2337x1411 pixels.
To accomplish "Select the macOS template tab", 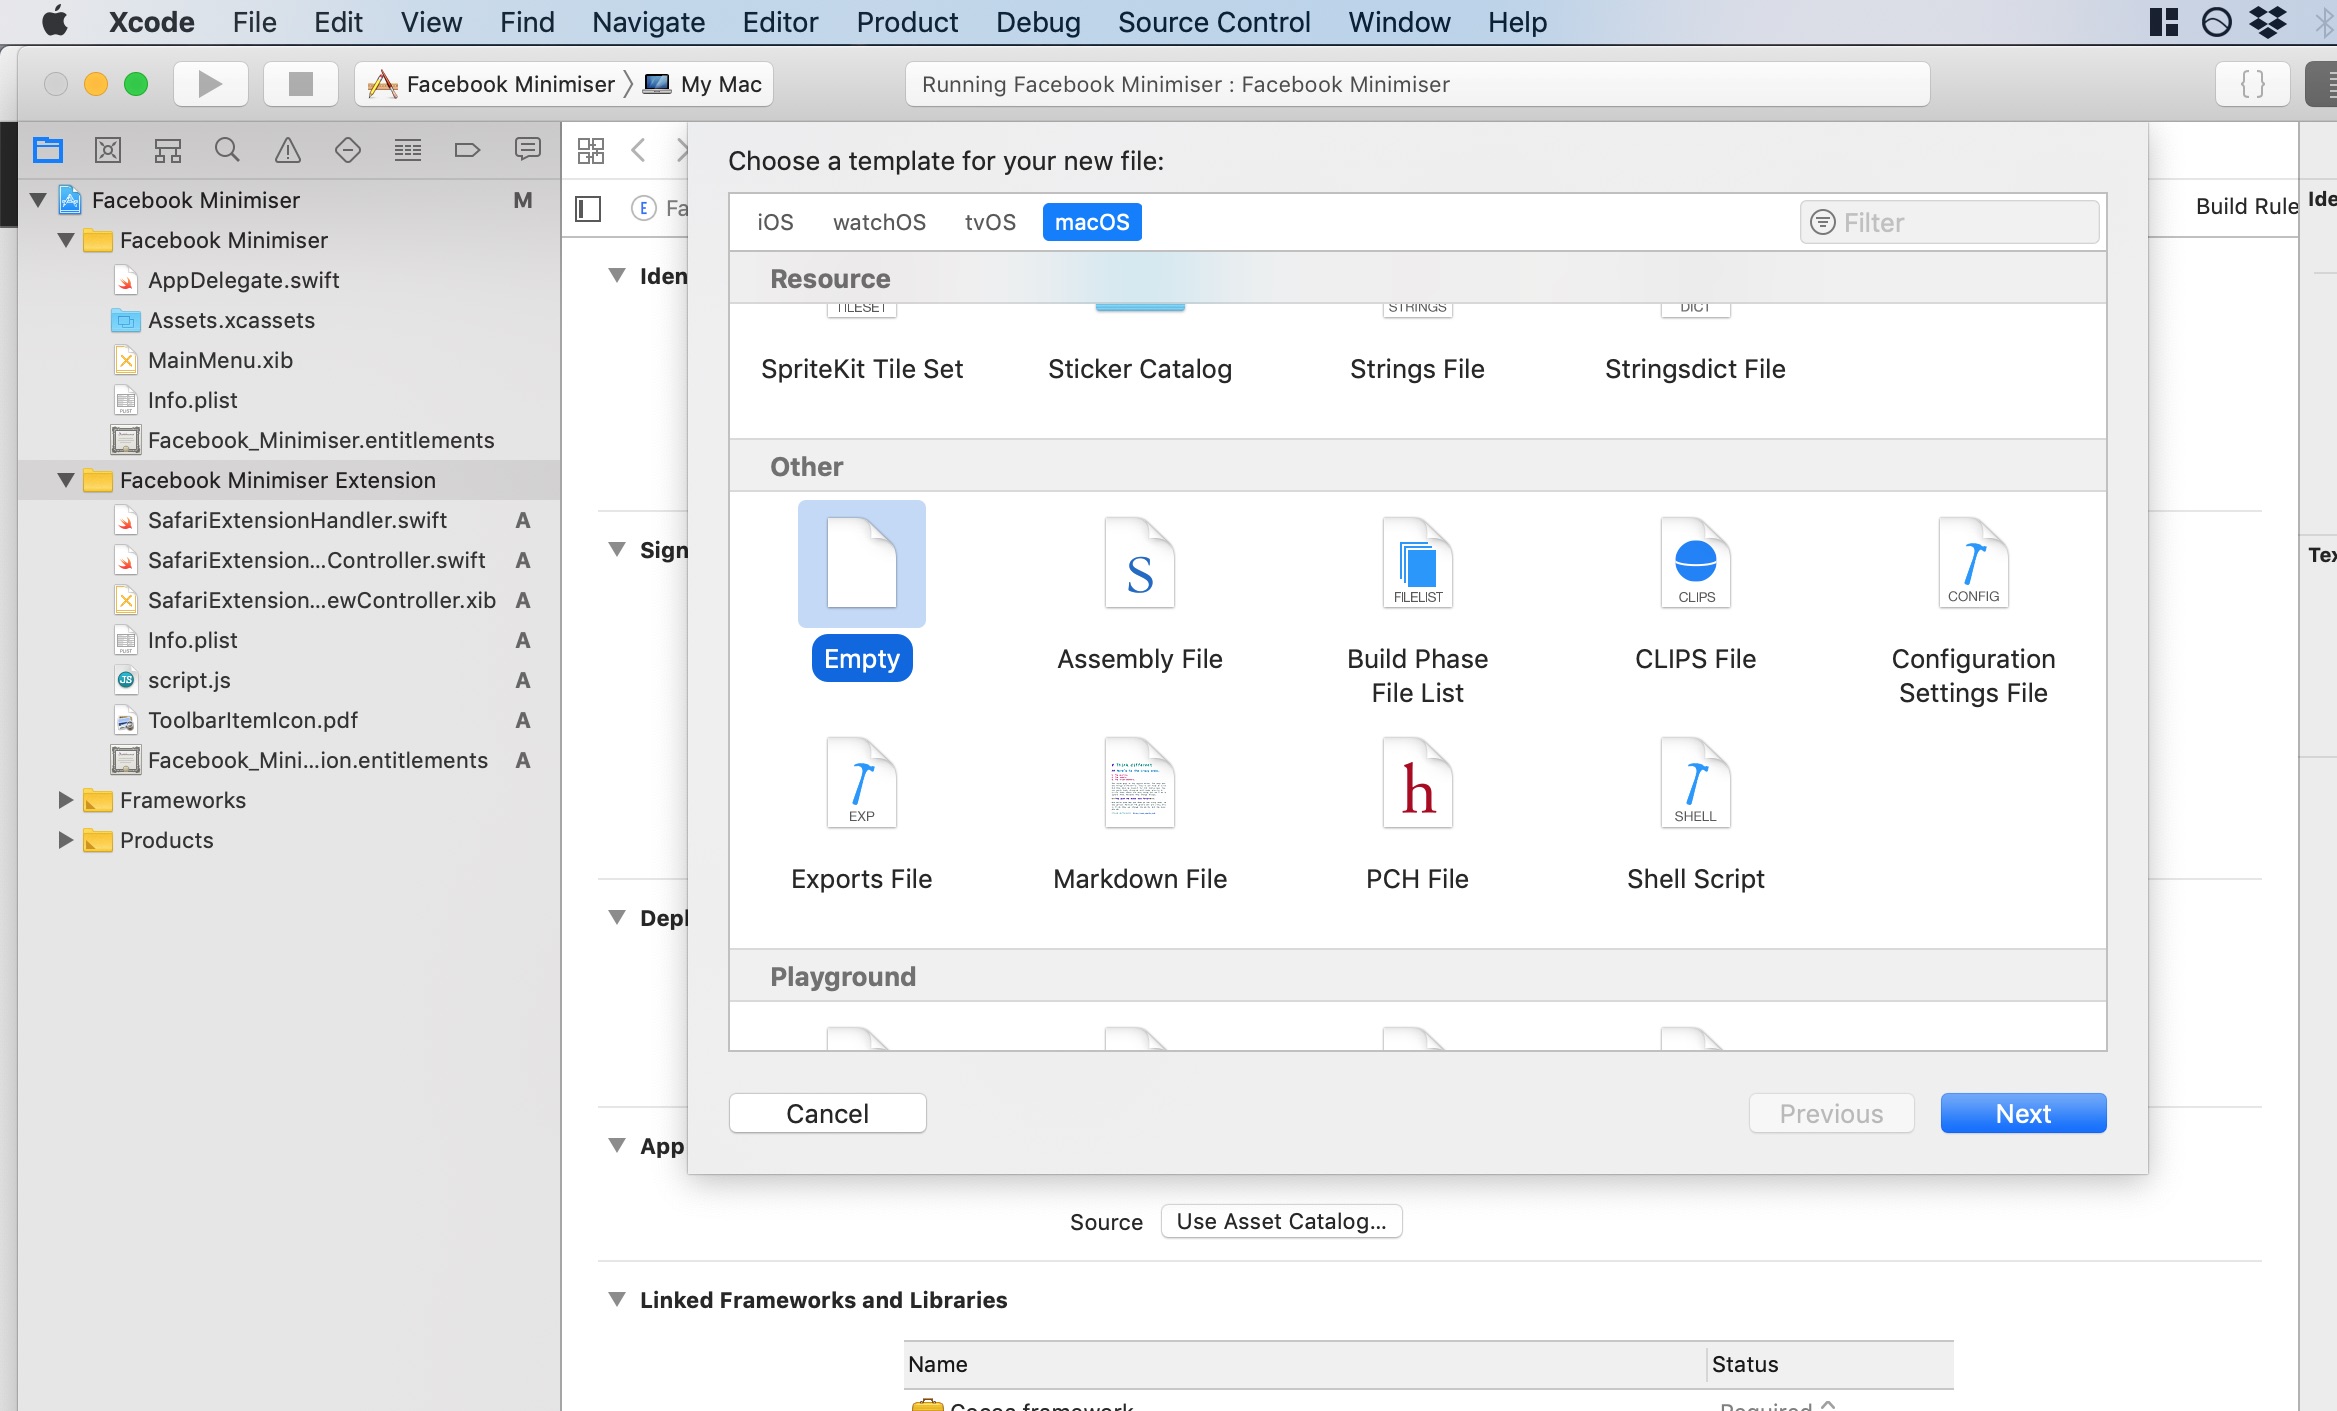I will pos(1090,220).
